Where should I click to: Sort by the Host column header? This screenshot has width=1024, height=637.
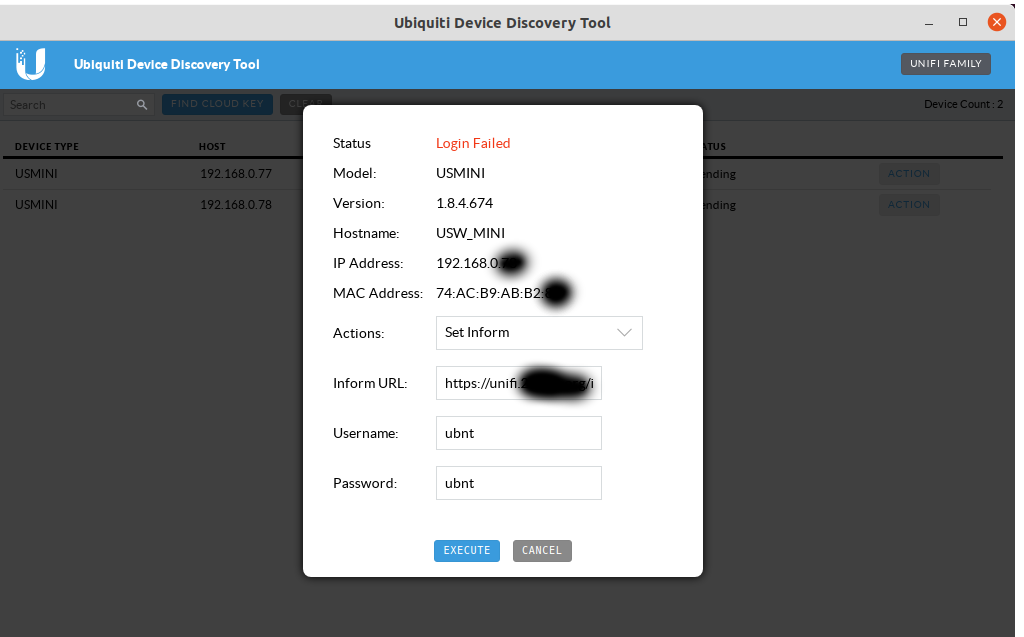(x=212, y=147)
